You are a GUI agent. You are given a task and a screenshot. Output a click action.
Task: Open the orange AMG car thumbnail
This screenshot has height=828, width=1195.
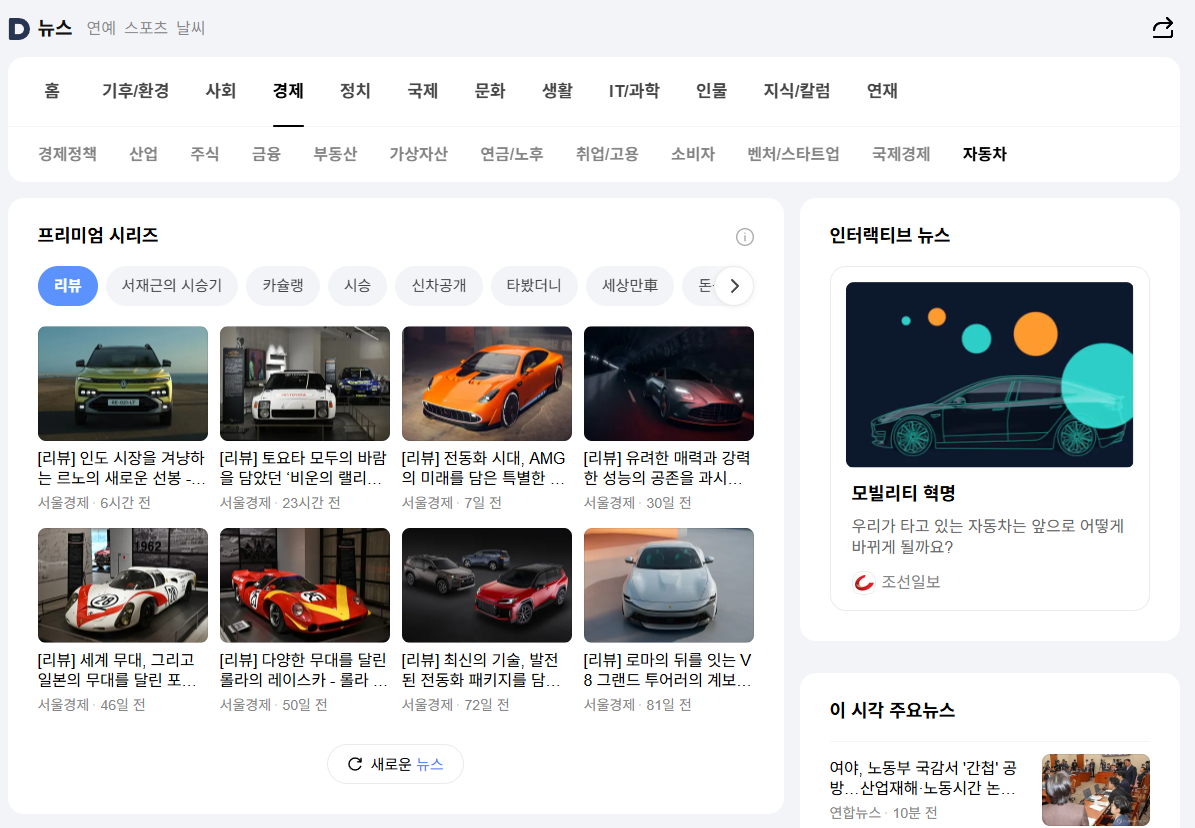point(487,384)
